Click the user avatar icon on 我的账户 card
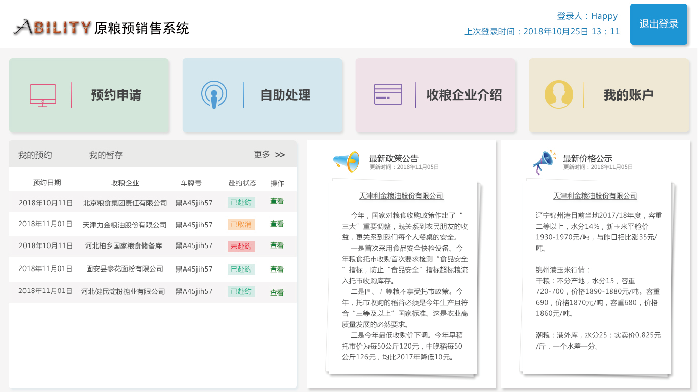This screenshot has width=698, height=392. pyautogui.click(x=559, y=94)
